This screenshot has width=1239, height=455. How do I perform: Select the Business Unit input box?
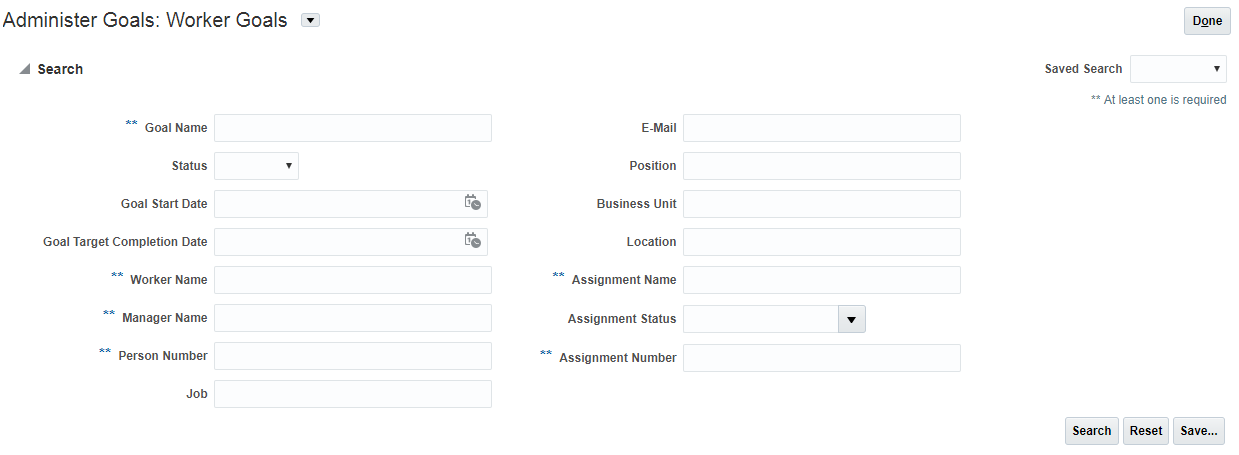click(821, 204)
